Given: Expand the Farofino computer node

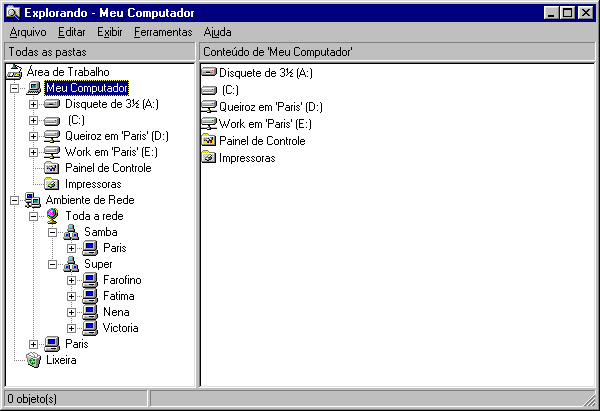Looking at the screenshot, I should coord(71,280).
